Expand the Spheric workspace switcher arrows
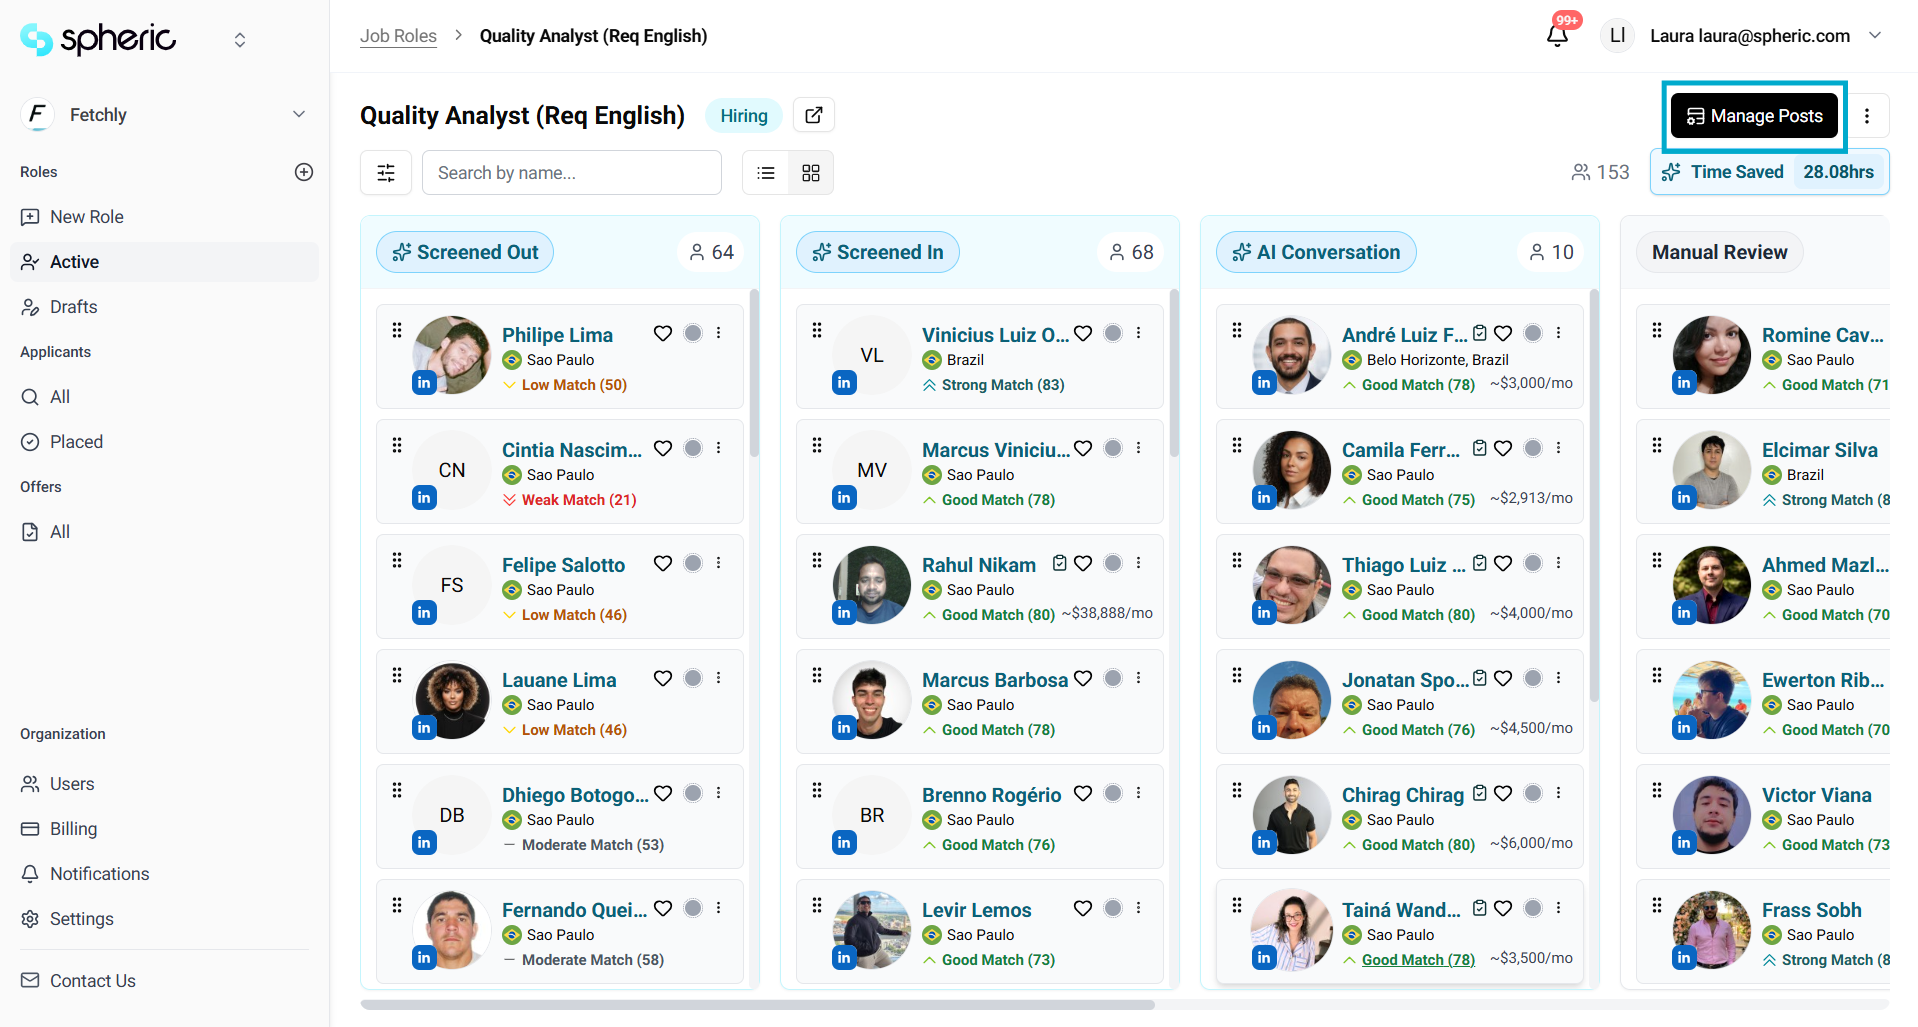 point(240,40)
